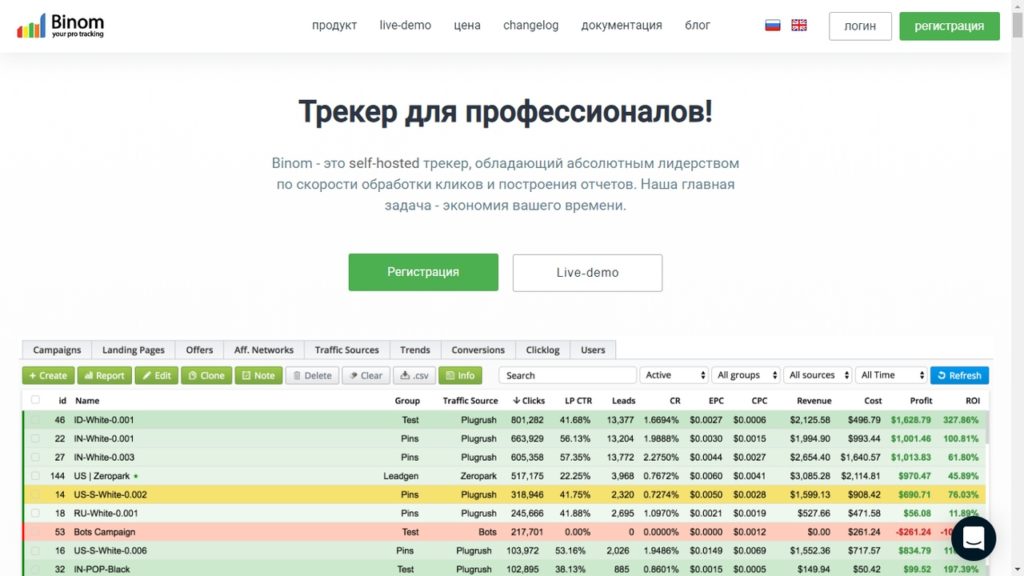Click the Delete button
The width and height of the screenshot is (1024, 576).
pyautogui.click(x=312, y=376)
